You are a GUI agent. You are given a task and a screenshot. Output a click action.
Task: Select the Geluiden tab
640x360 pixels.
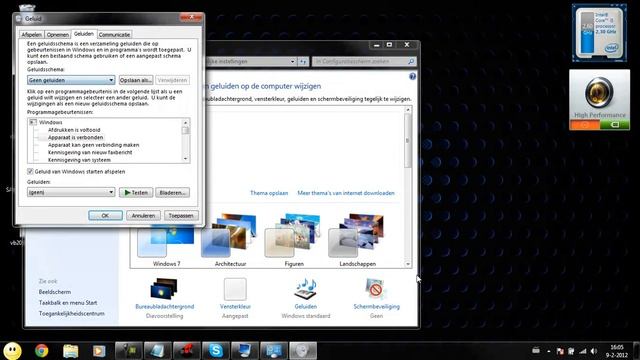[x=84, y=34]
